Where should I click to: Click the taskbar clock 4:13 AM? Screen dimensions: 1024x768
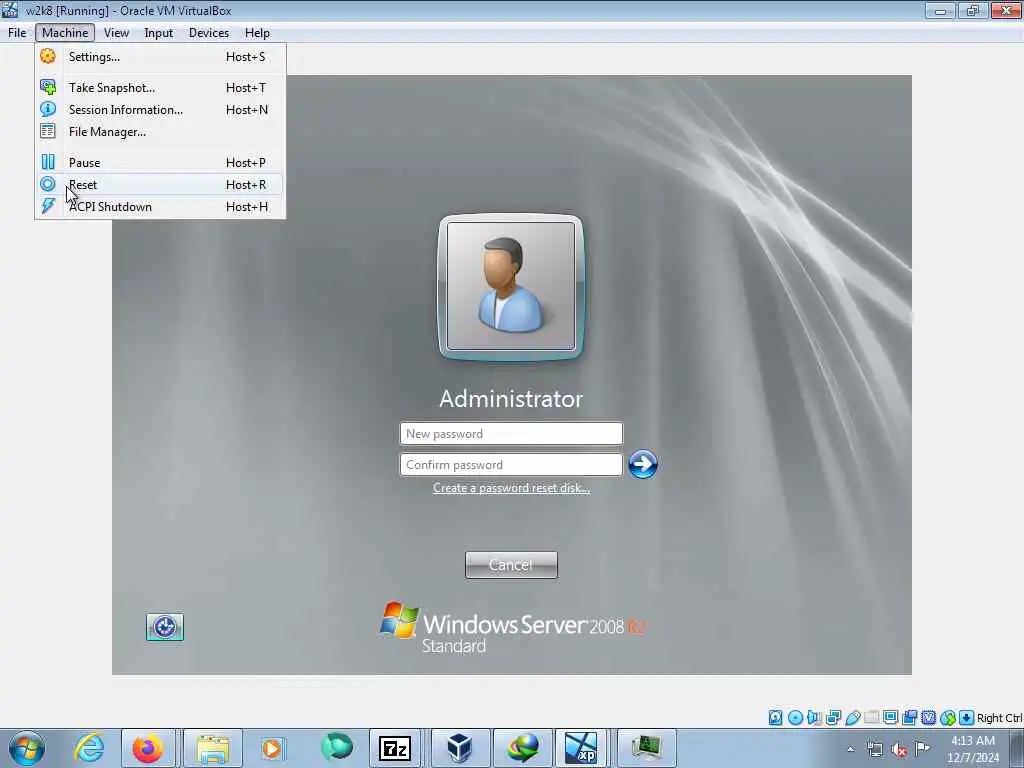point(973,749)
